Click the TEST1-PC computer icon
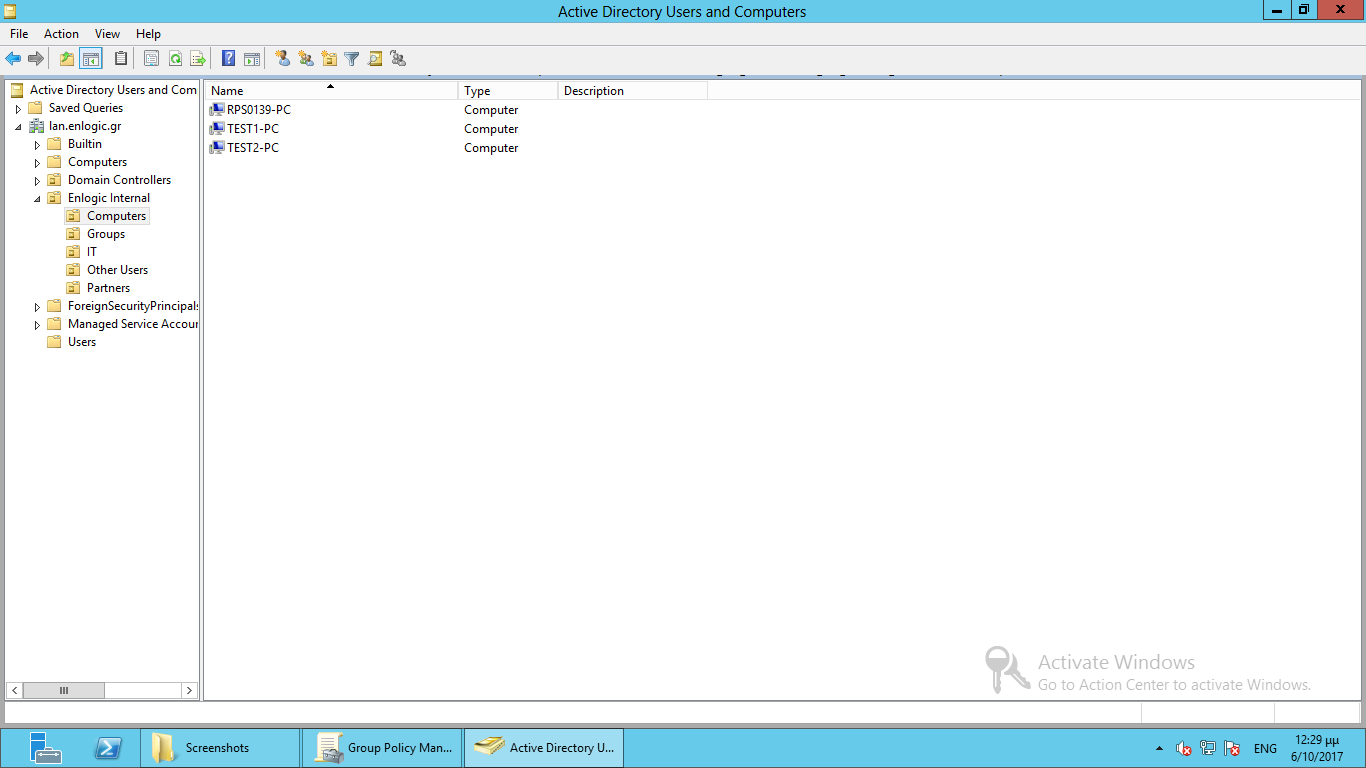1366x768 pixels. coord(217,129)
